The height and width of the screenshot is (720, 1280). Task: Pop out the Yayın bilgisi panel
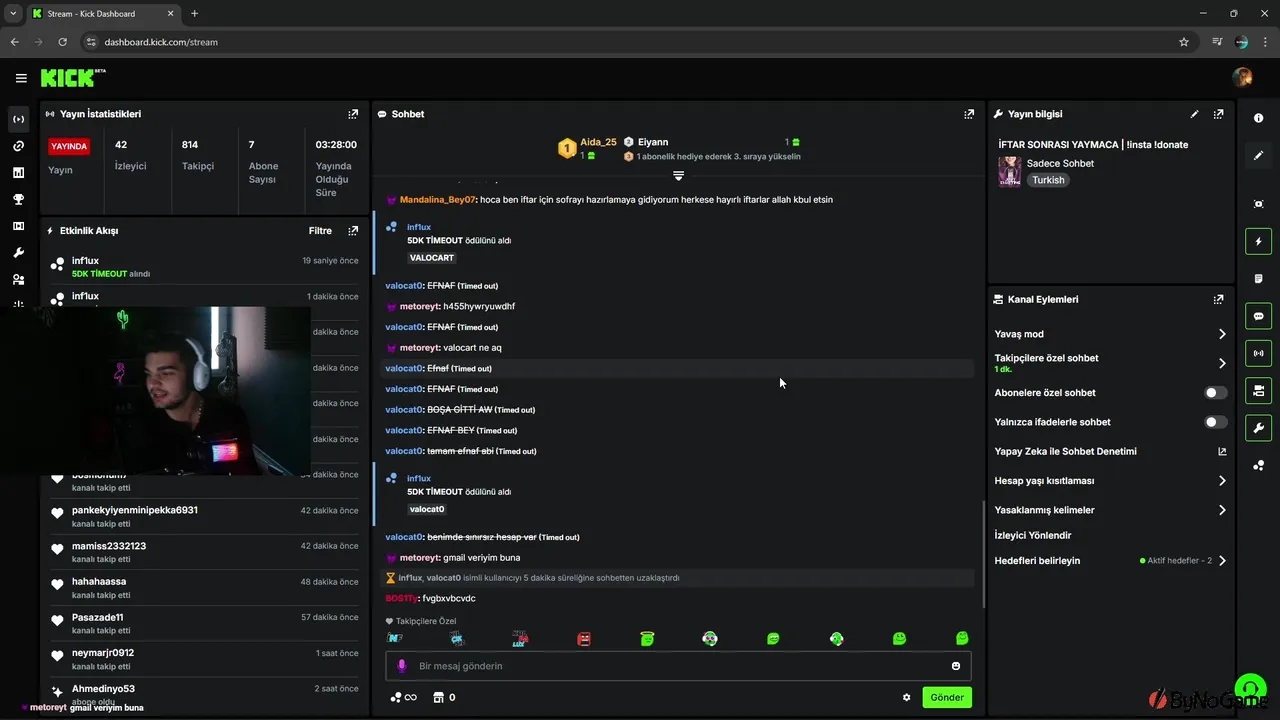click(x=1218, y=114)
